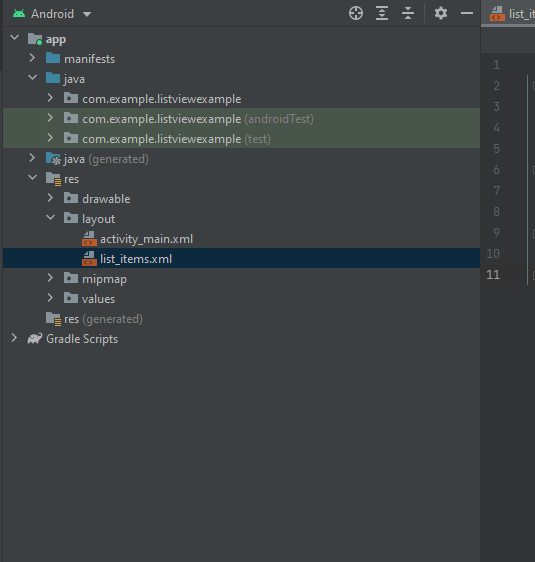The height and width of the screenshot is (562, 535).
Task: Click the (test) package folder icon
Action: (71, 138)
